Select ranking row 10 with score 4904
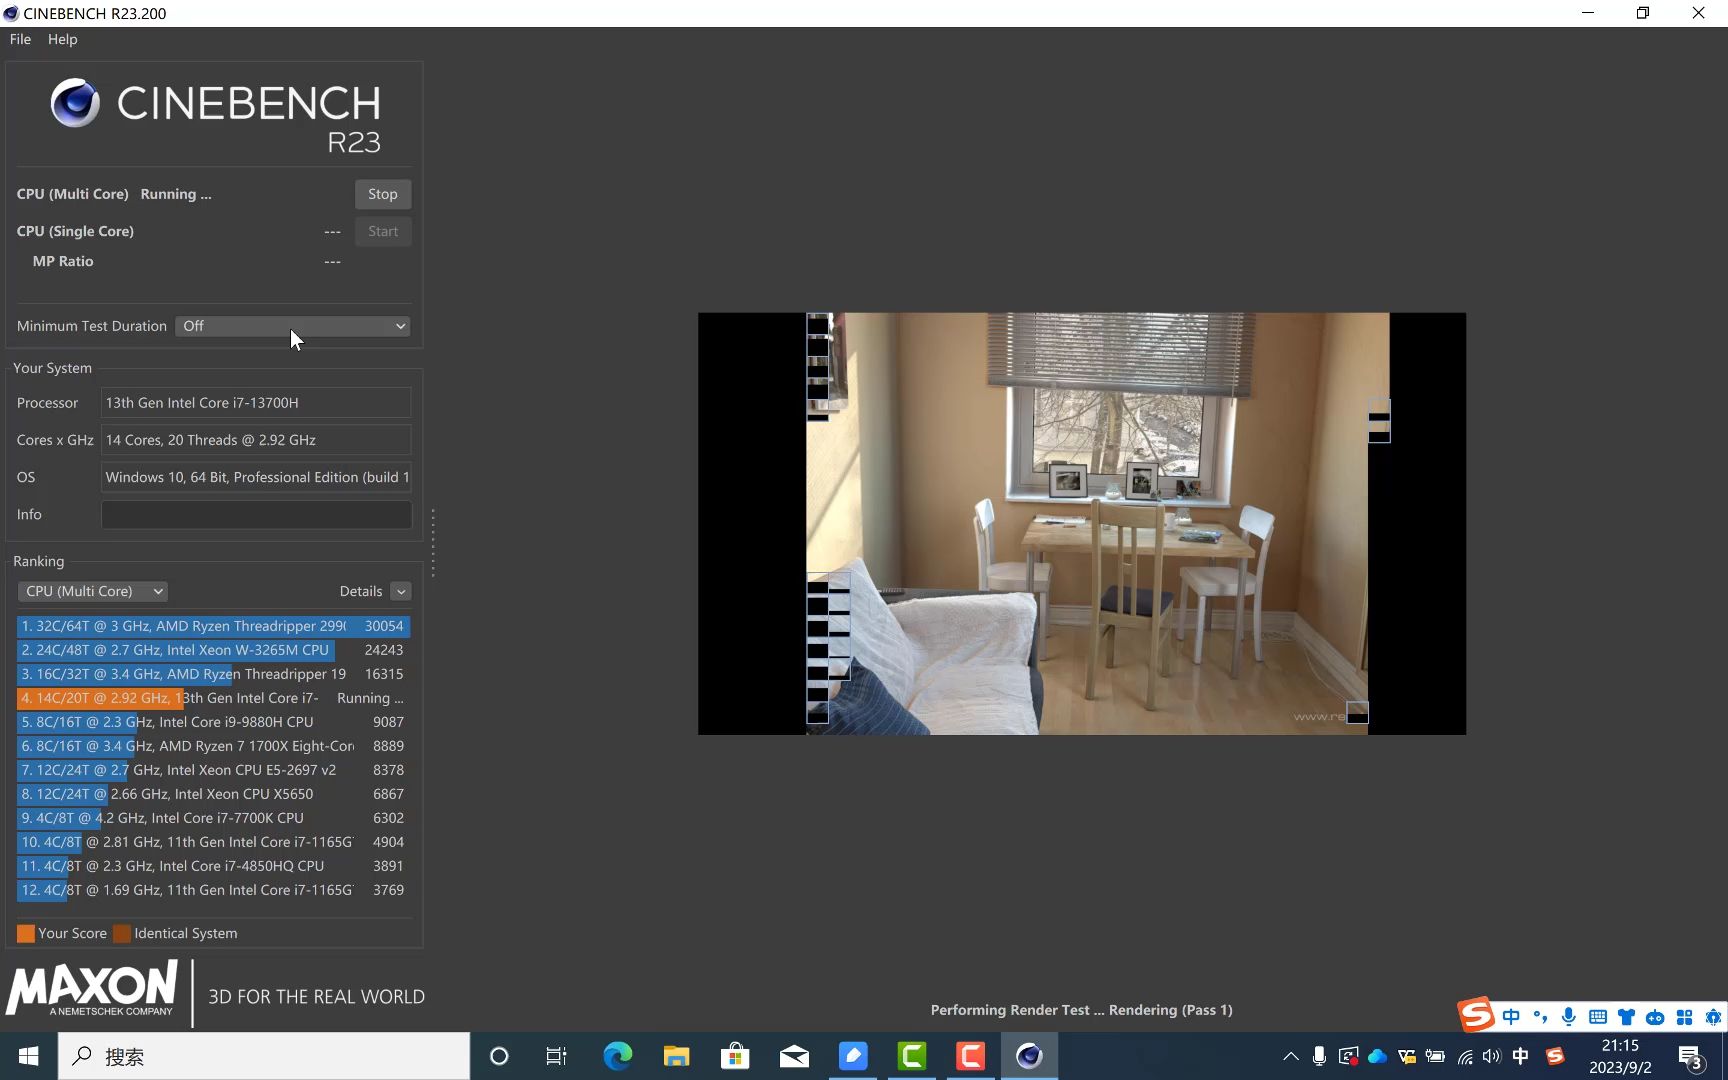The image size is (1728, 1080). pyautogui.click(x=213, y=842)
